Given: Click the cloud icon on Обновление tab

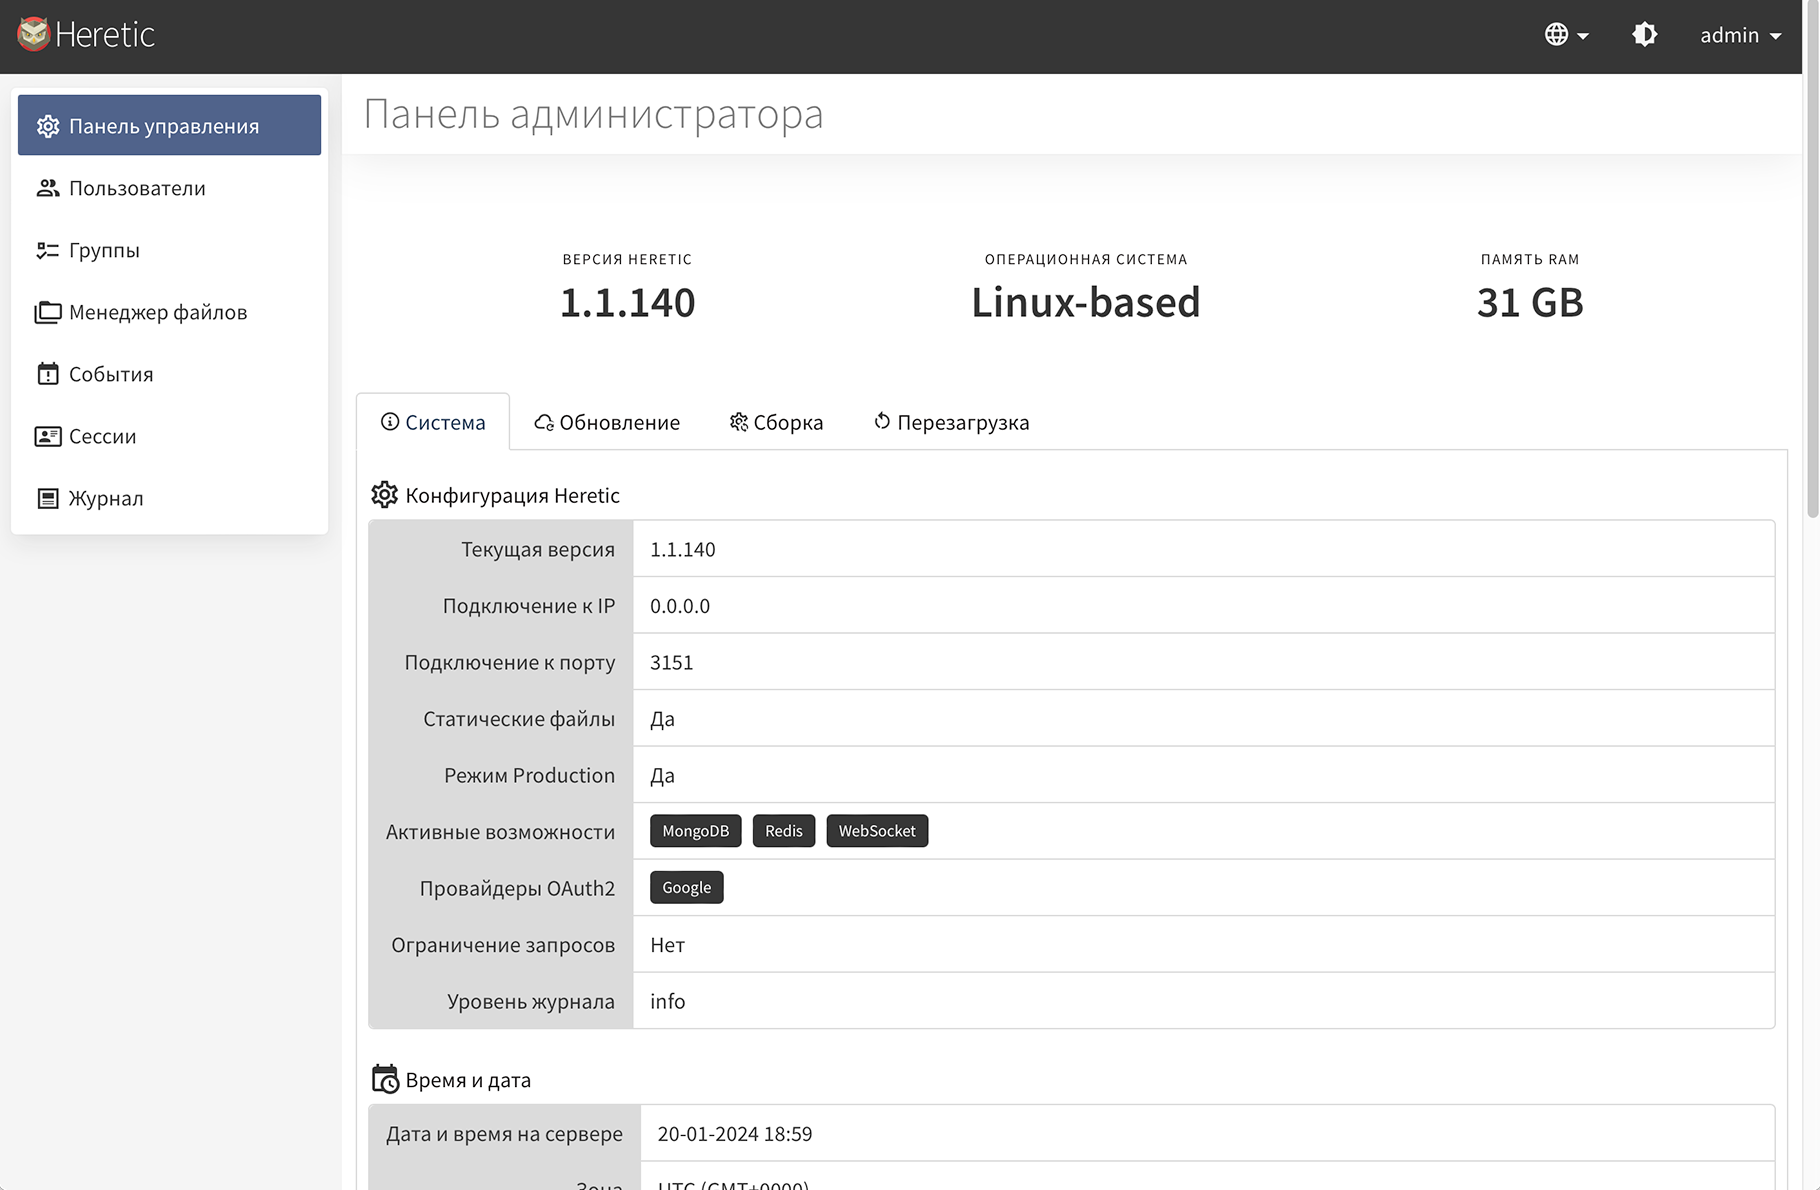Looking at the screenshot, I should [x=544, y=423].
